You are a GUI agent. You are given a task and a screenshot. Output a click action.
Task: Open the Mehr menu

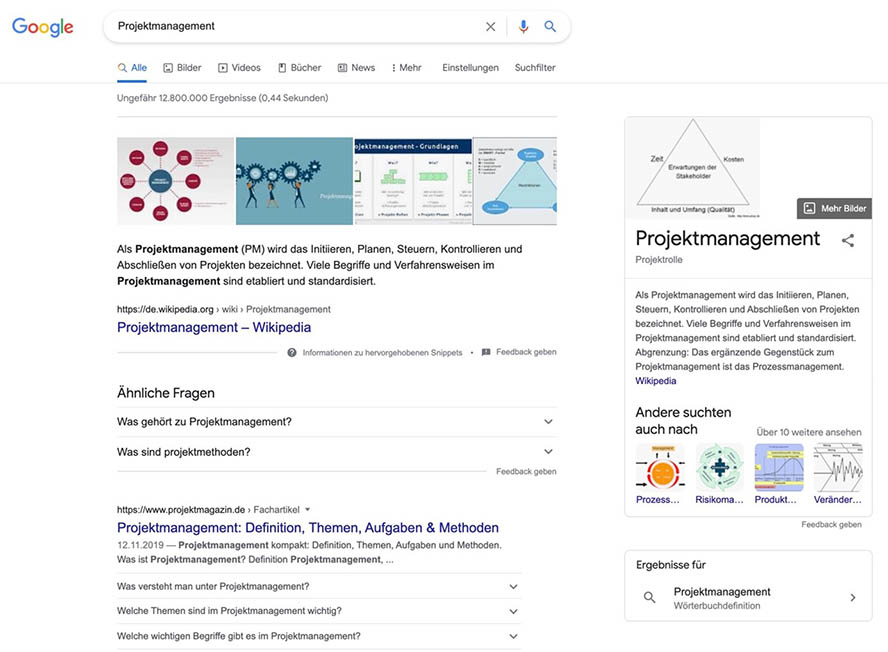407,67
